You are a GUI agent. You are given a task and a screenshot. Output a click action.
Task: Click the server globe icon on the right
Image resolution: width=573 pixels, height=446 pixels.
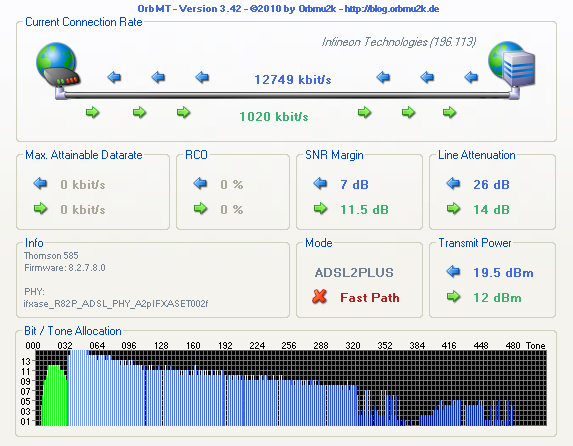[512, 65]
